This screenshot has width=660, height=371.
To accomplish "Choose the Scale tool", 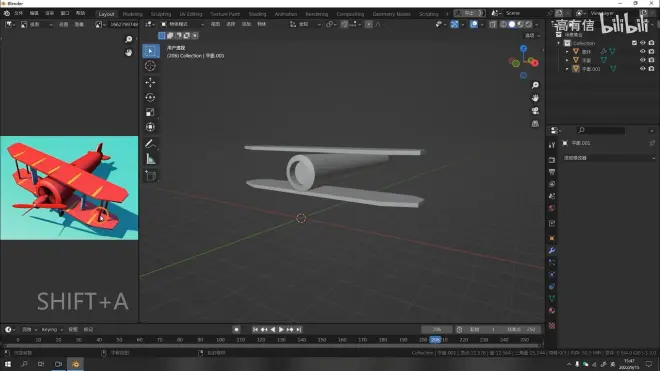I will point(150,112).
